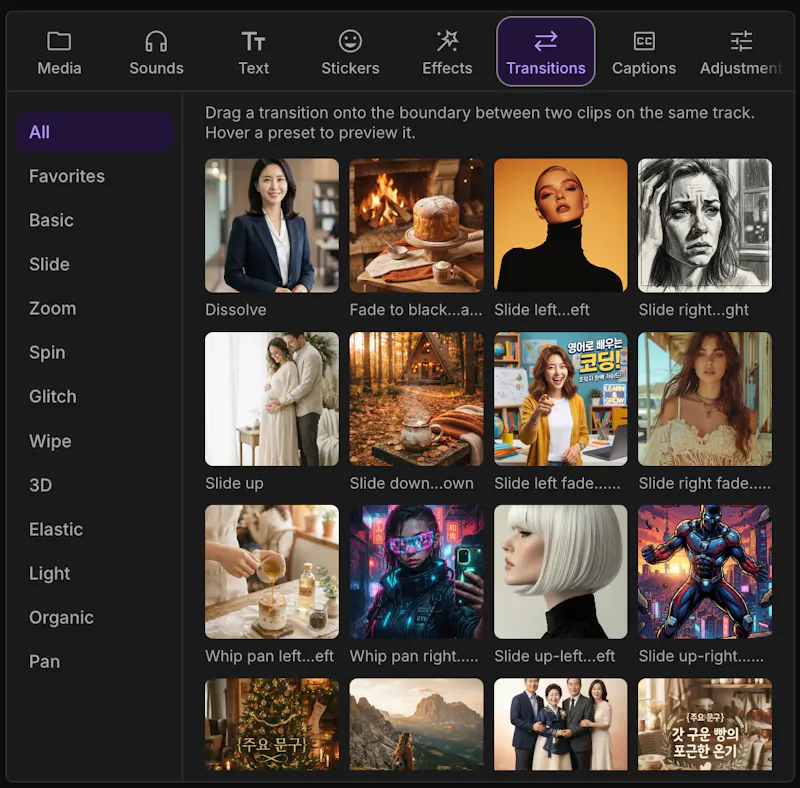Screen dimensions: 800x788
Task: Select the Slide left fade thumbnail
Action: pos(561,399)
